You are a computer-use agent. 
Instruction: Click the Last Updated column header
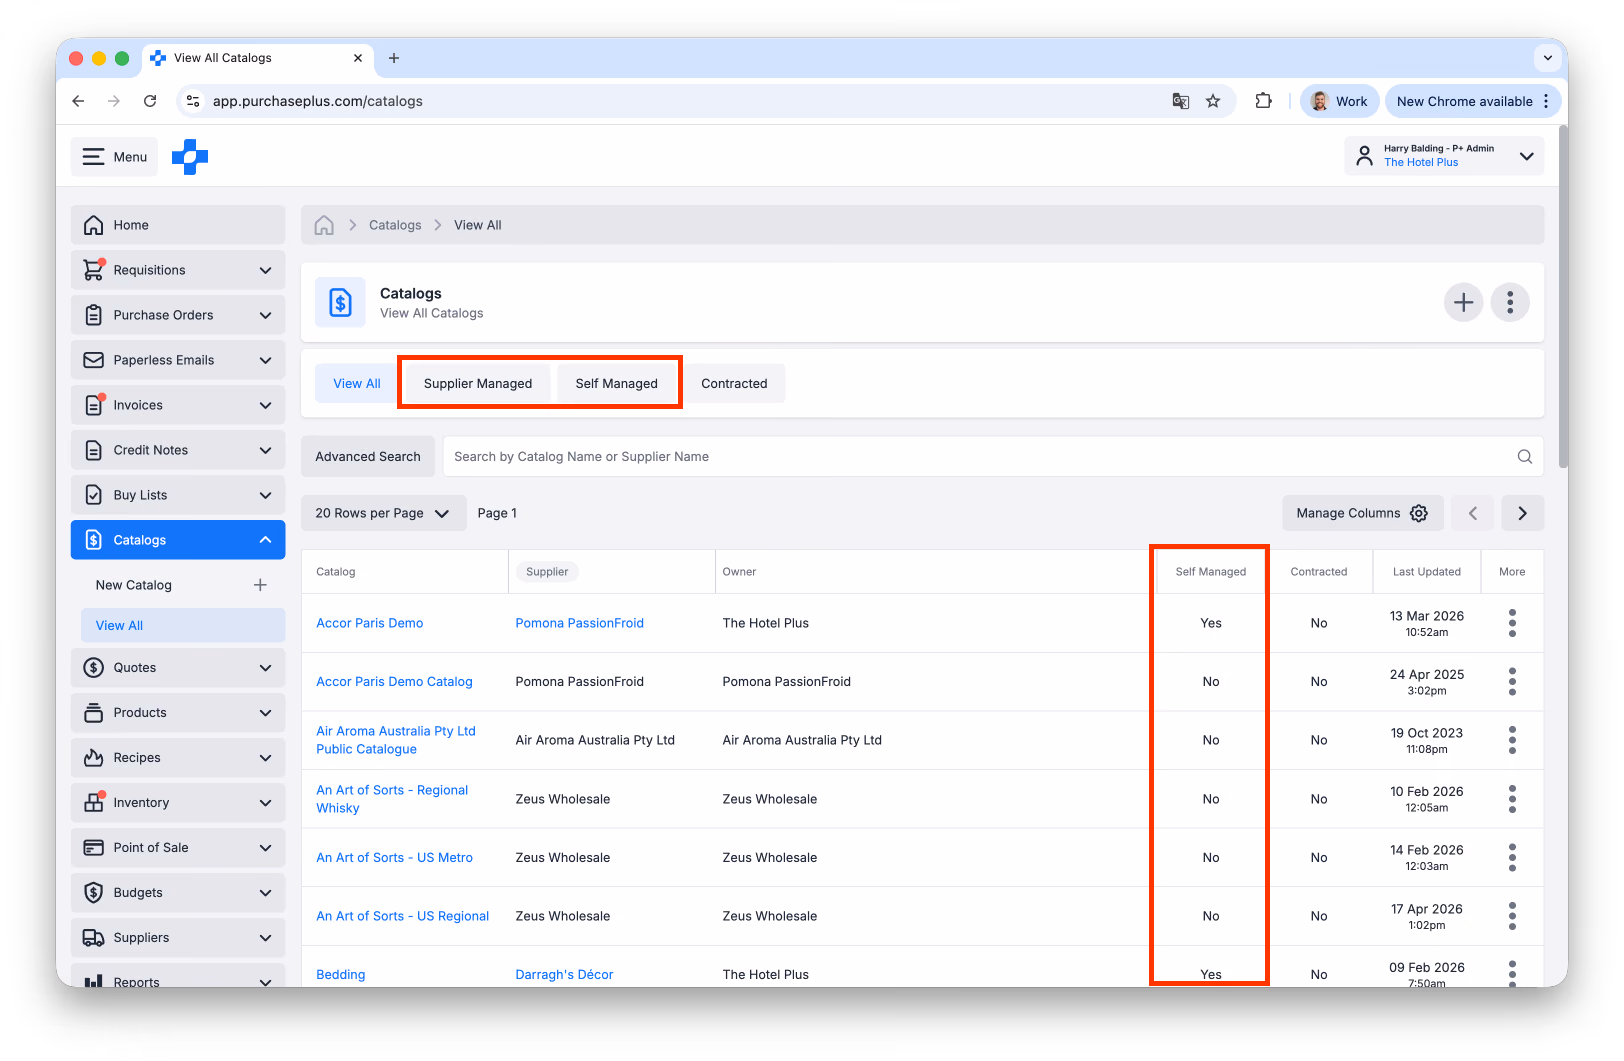pos(1427,572)
